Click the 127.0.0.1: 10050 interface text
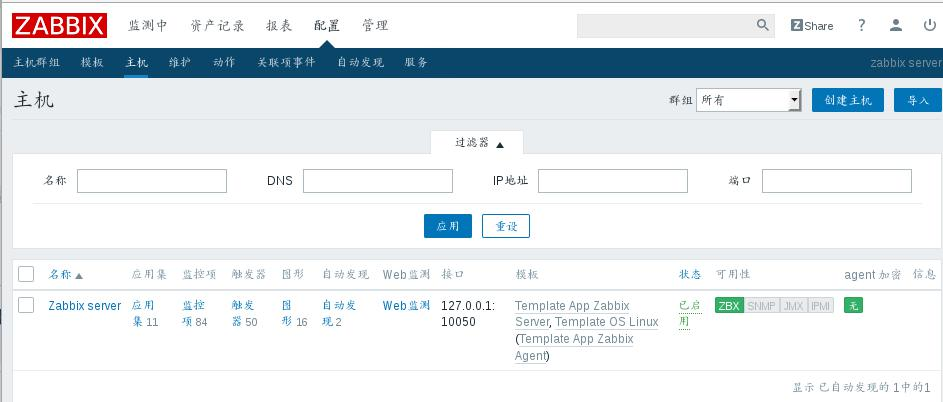 [468, 314]
